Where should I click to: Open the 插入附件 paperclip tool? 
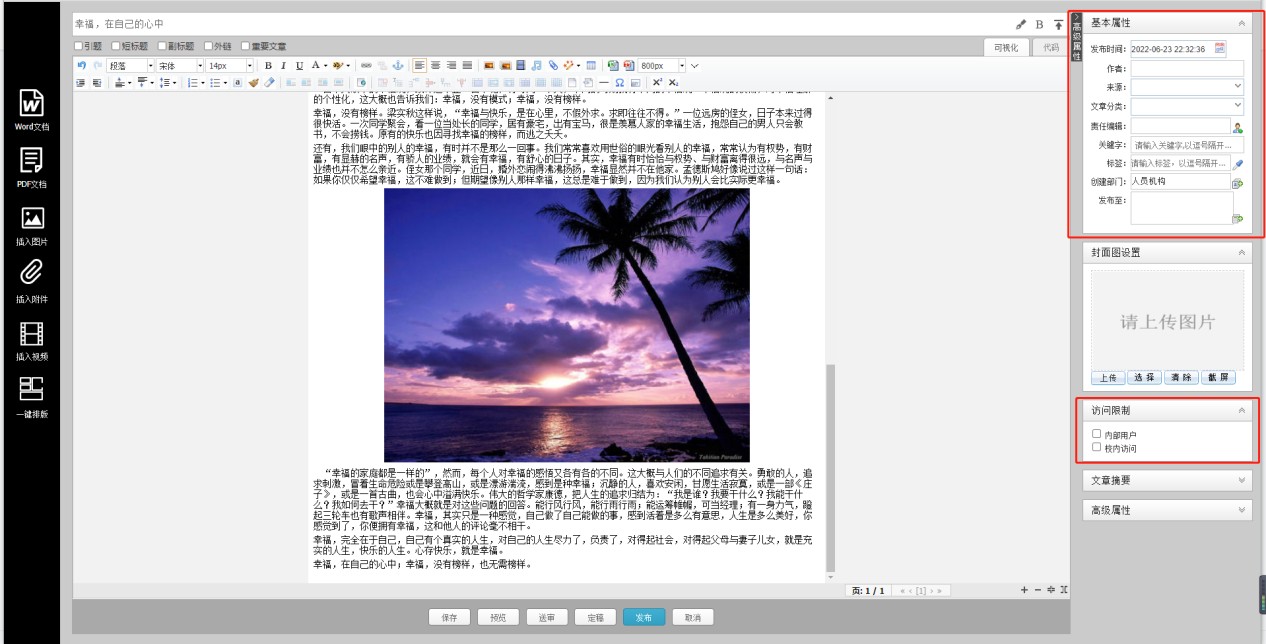click(x=30, y=283)
